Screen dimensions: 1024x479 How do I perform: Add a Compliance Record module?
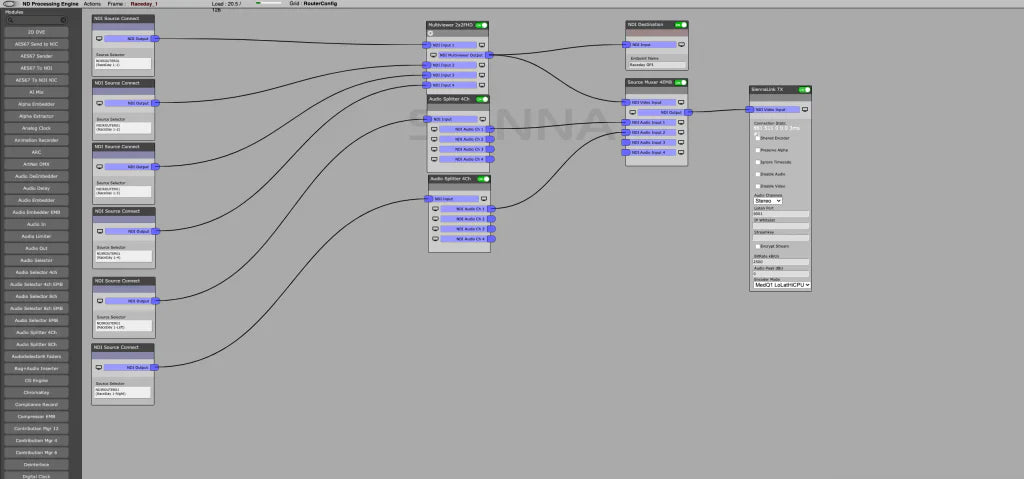(x=36, y=405)
